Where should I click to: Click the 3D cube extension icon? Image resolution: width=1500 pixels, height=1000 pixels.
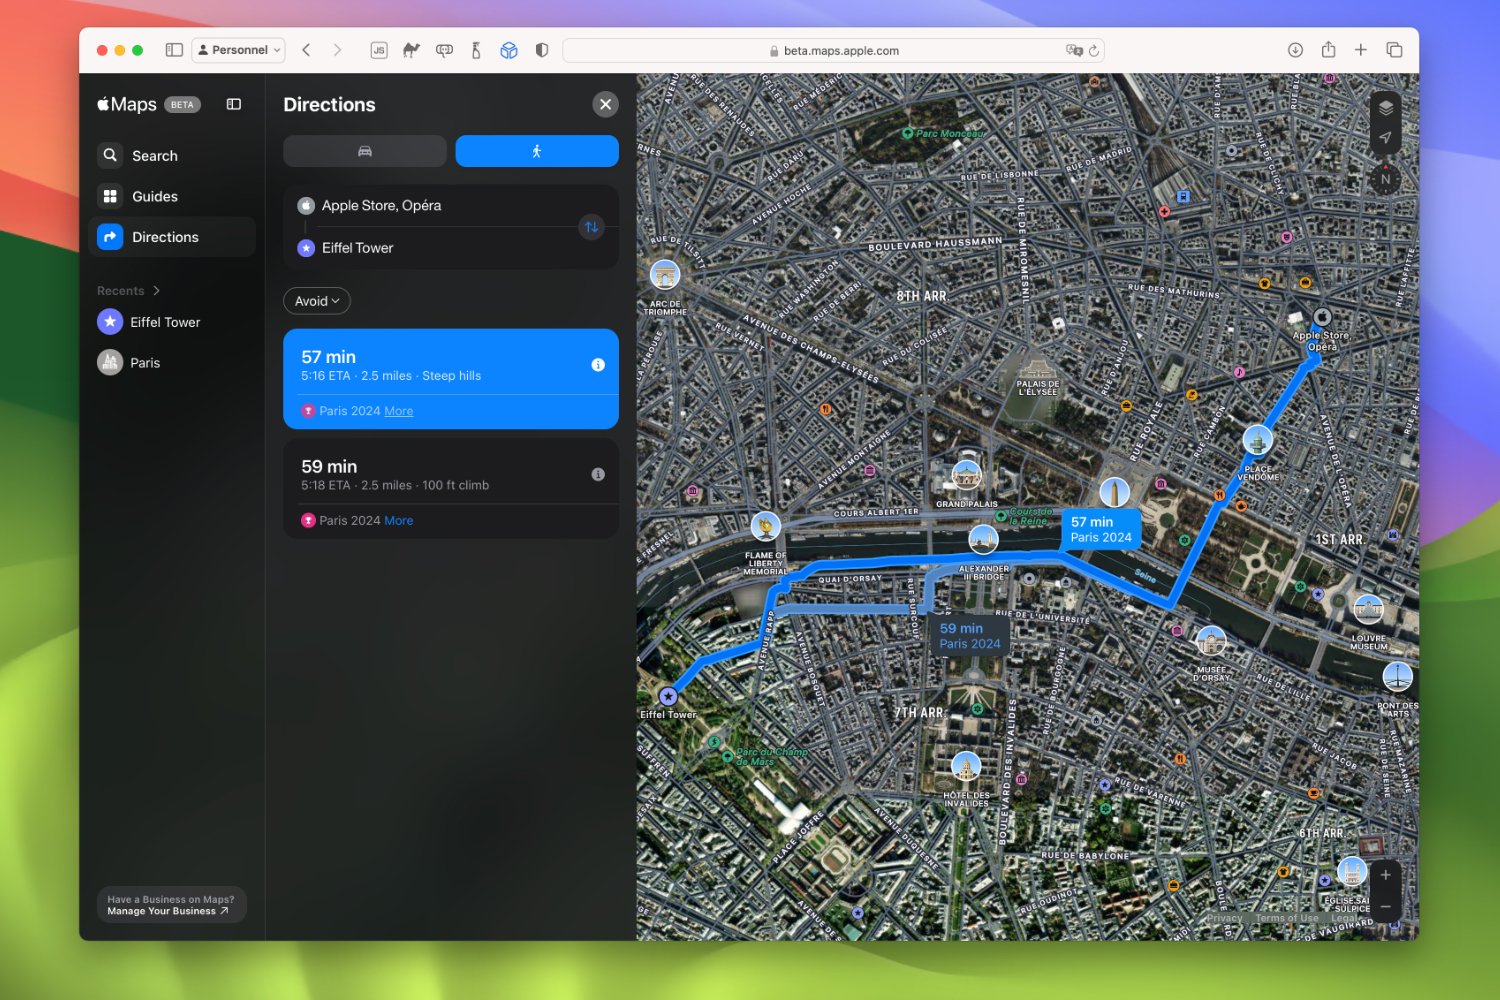pos(509,50)
